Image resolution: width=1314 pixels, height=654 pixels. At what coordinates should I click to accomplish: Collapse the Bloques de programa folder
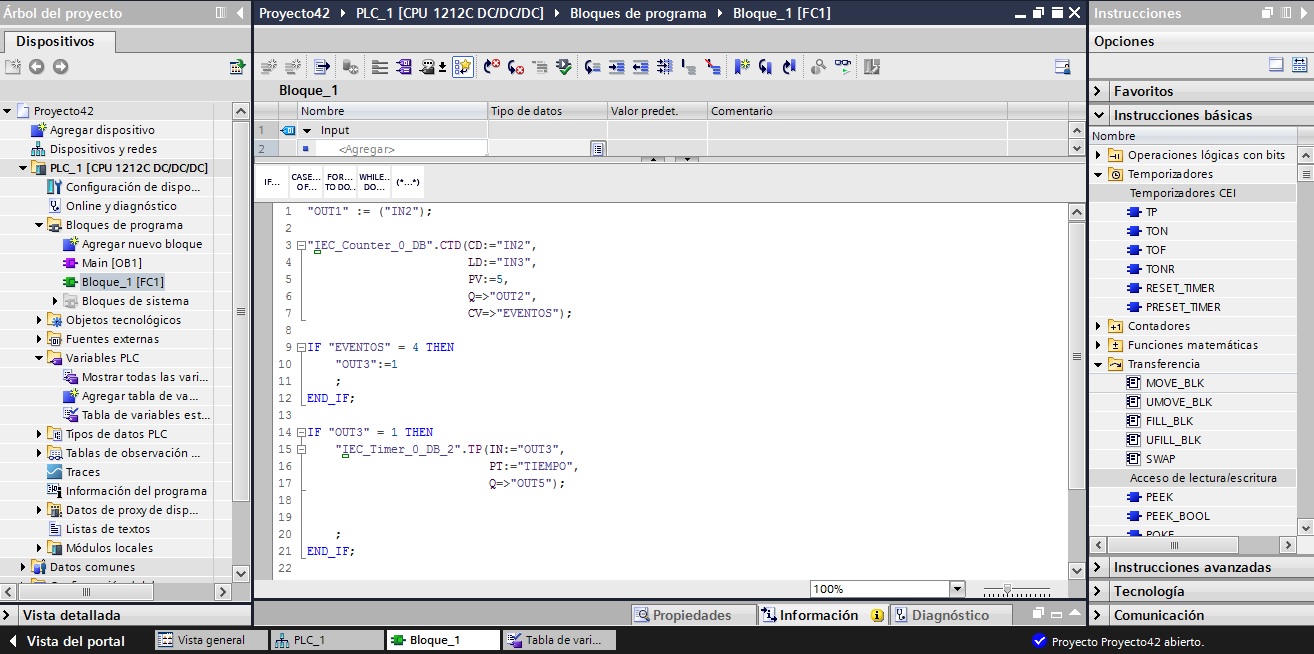(x=39, y=225)
